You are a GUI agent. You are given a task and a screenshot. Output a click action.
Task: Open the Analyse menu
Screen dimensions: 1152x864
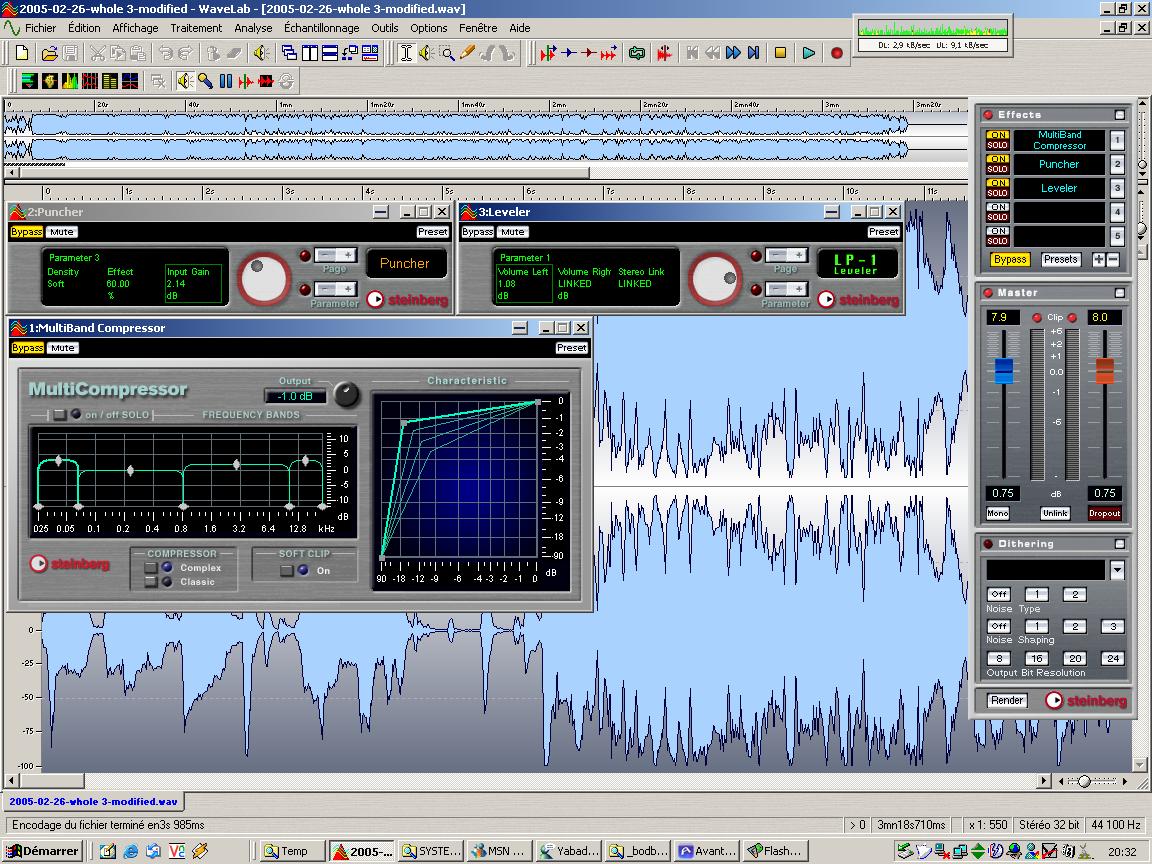coord(253,28)
